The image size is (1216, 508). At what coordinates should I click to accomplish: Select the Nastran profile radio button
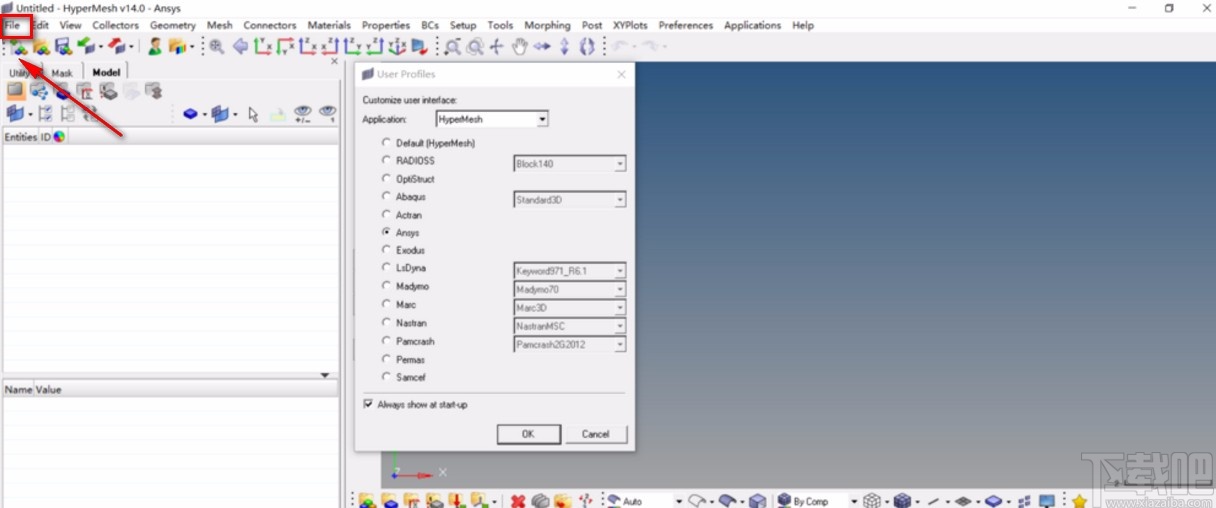point(387,322)
